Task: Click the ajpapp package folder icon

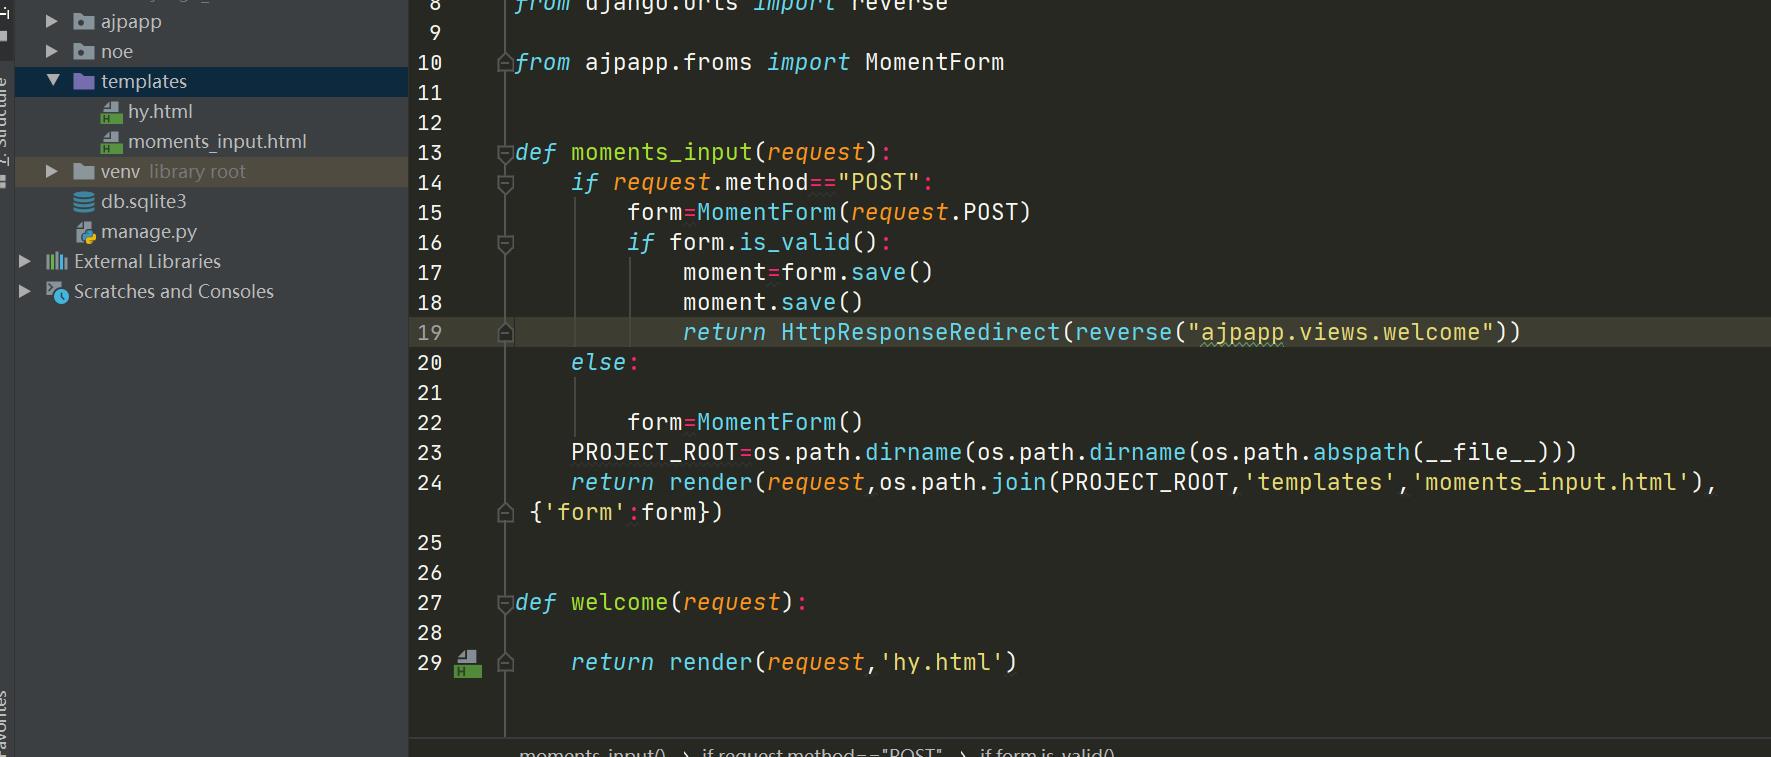Action: [x=84, y=21]
